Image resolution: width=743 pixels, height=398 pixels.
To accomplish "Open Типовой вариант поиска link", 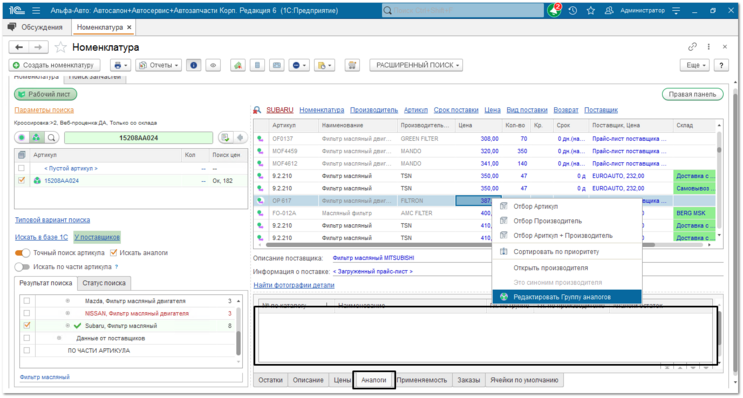I will [52, 220].
